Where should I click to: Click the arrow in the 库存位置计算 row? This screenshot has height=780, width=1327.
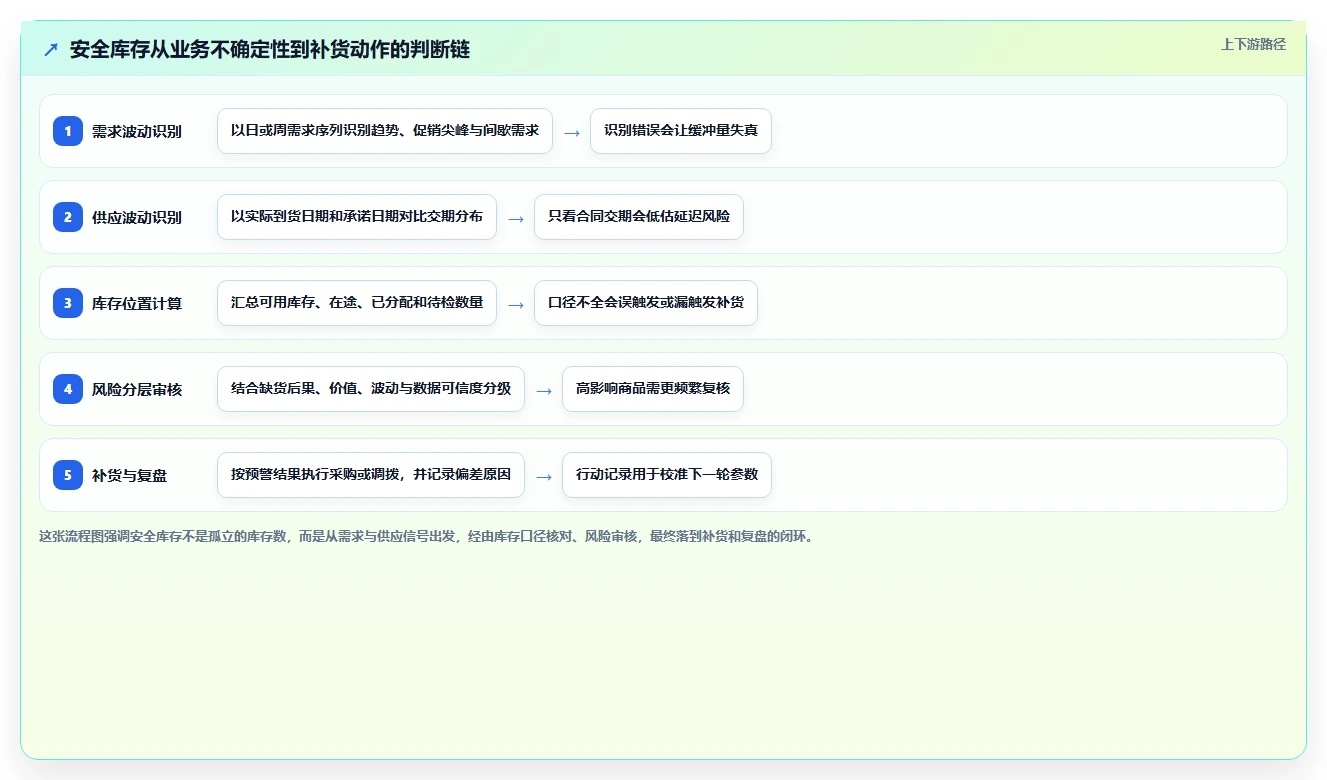tap(516, 304)
